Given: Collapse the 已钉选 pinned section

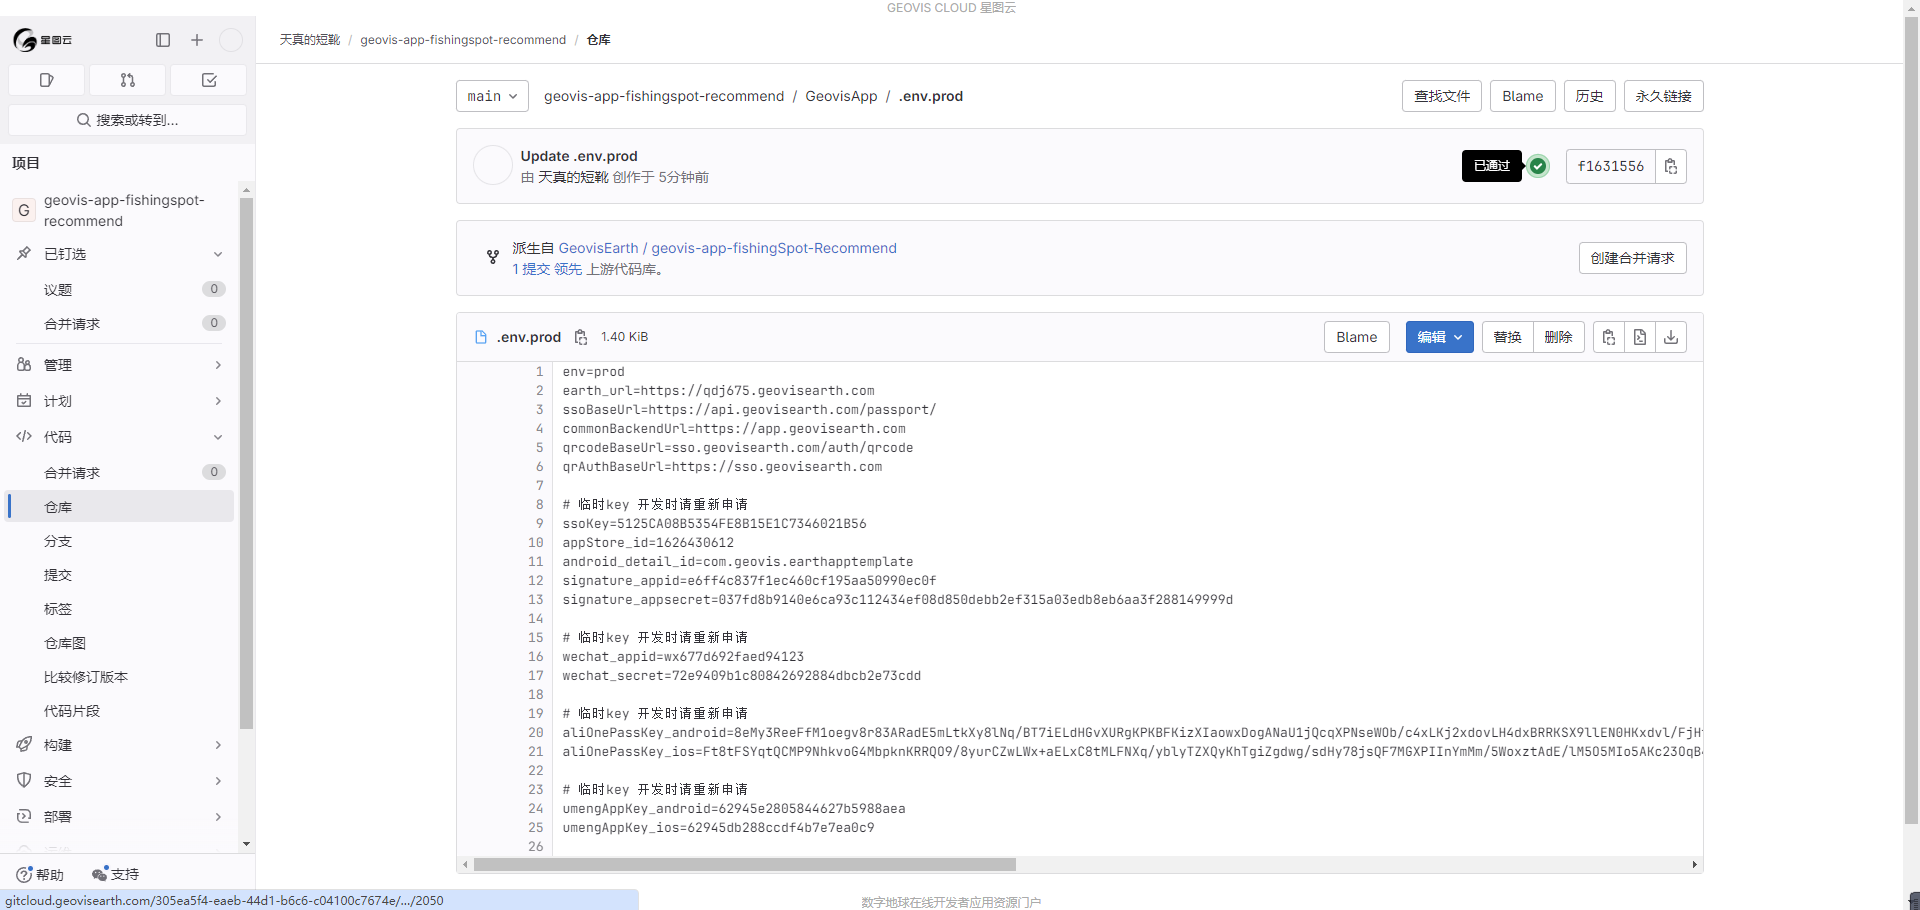Looking at the screenshot, I should 121,254.
